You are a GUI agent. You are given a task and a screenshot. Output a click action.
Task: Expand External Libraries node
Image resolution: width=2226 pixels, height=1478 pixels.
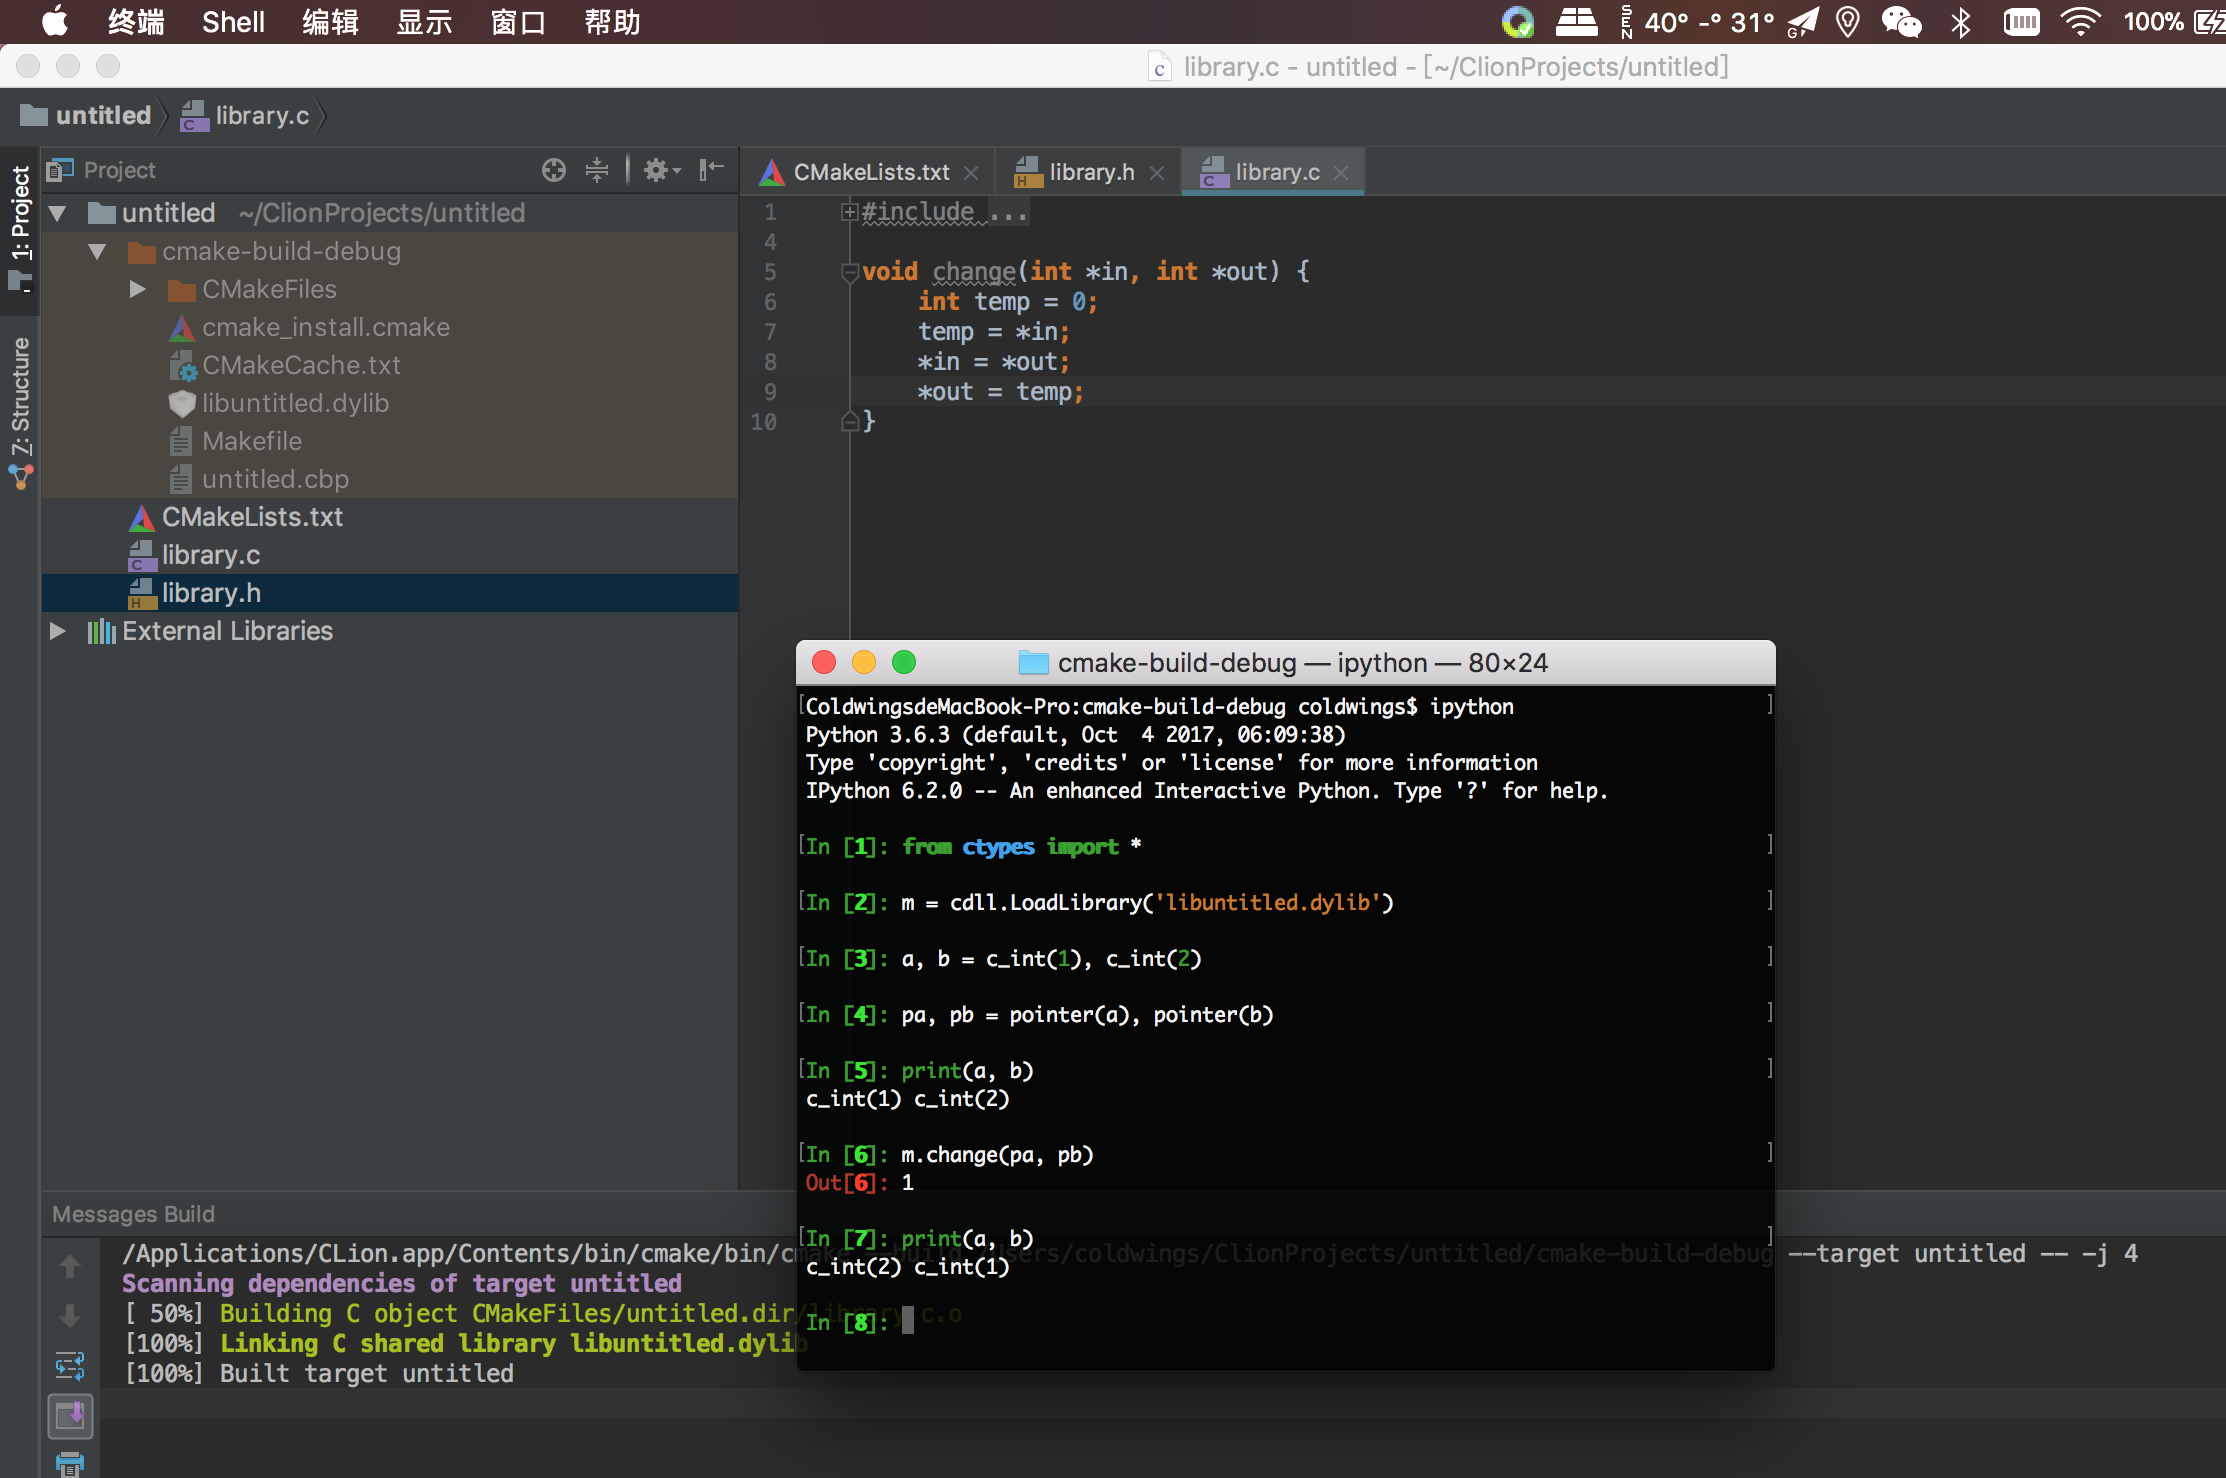click(58, 632)
